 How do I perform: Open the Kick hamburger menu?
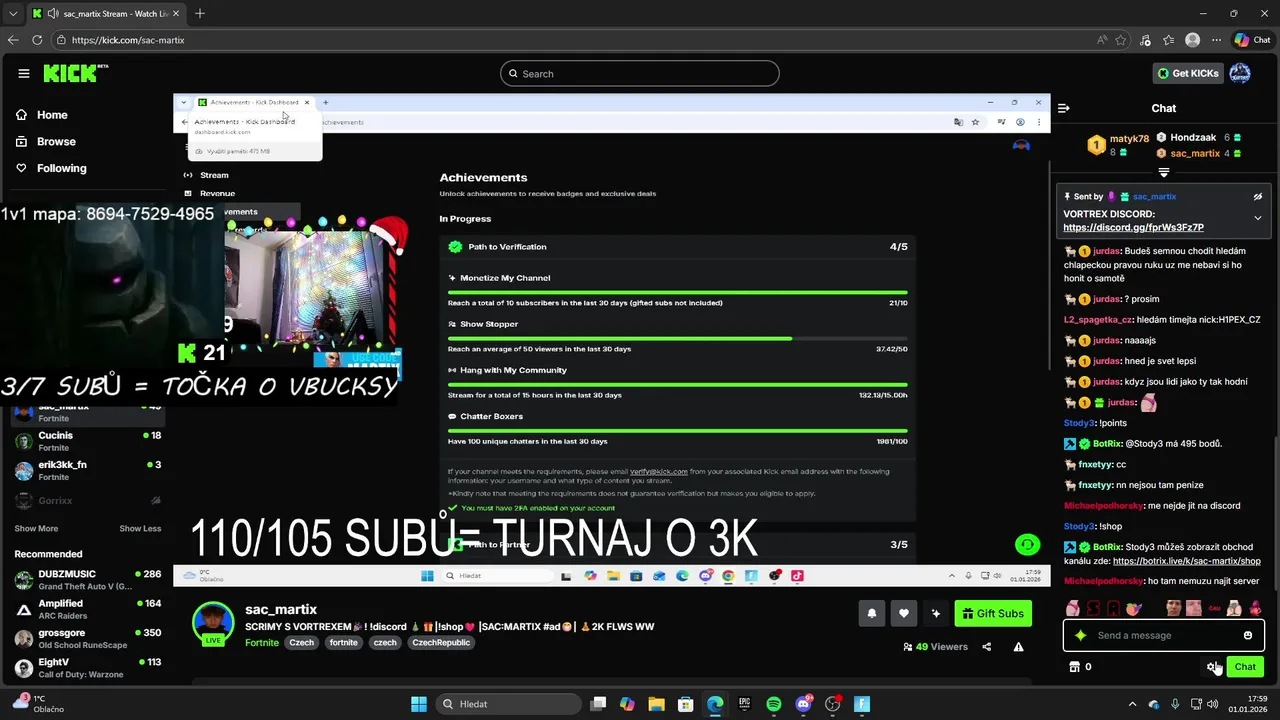(24, 73)
